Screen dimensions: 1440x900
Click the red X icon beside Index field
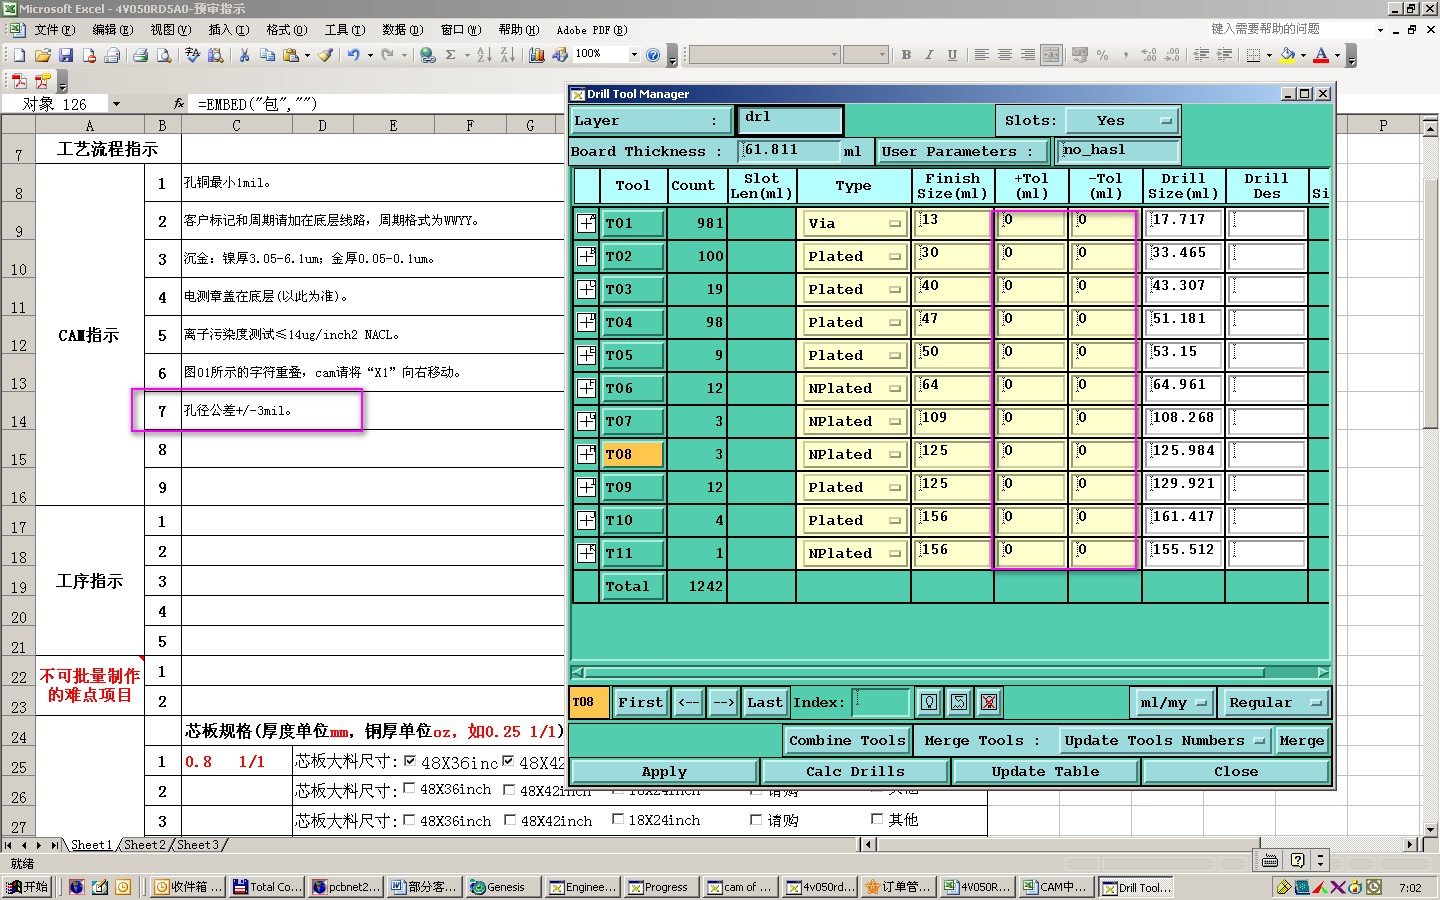(989, 702)
